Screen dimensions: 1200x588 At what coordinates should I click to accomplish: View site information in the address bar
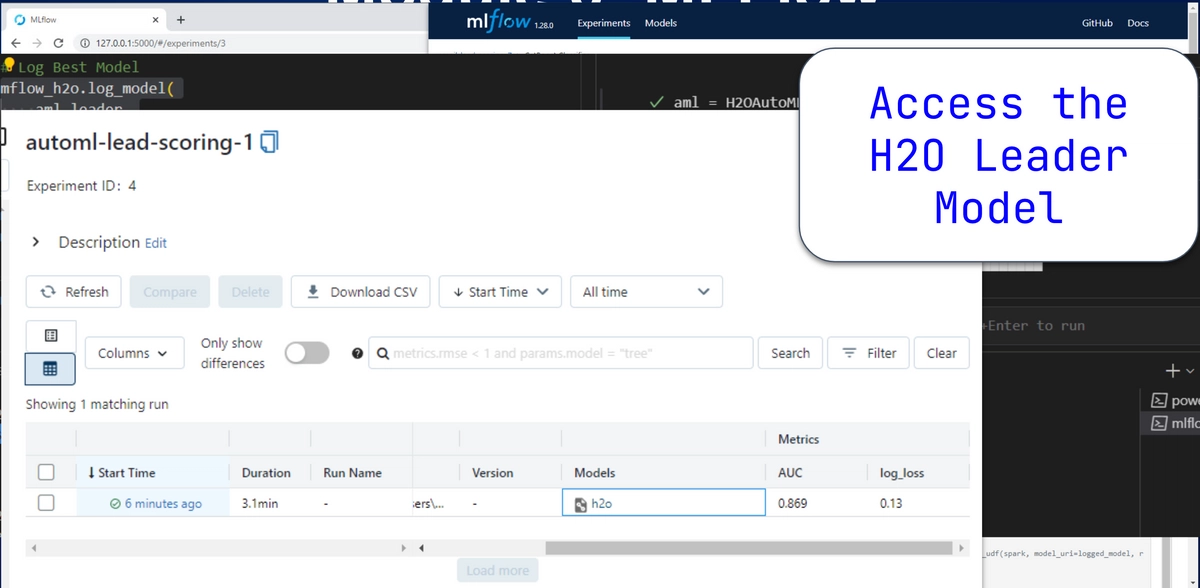84,43
